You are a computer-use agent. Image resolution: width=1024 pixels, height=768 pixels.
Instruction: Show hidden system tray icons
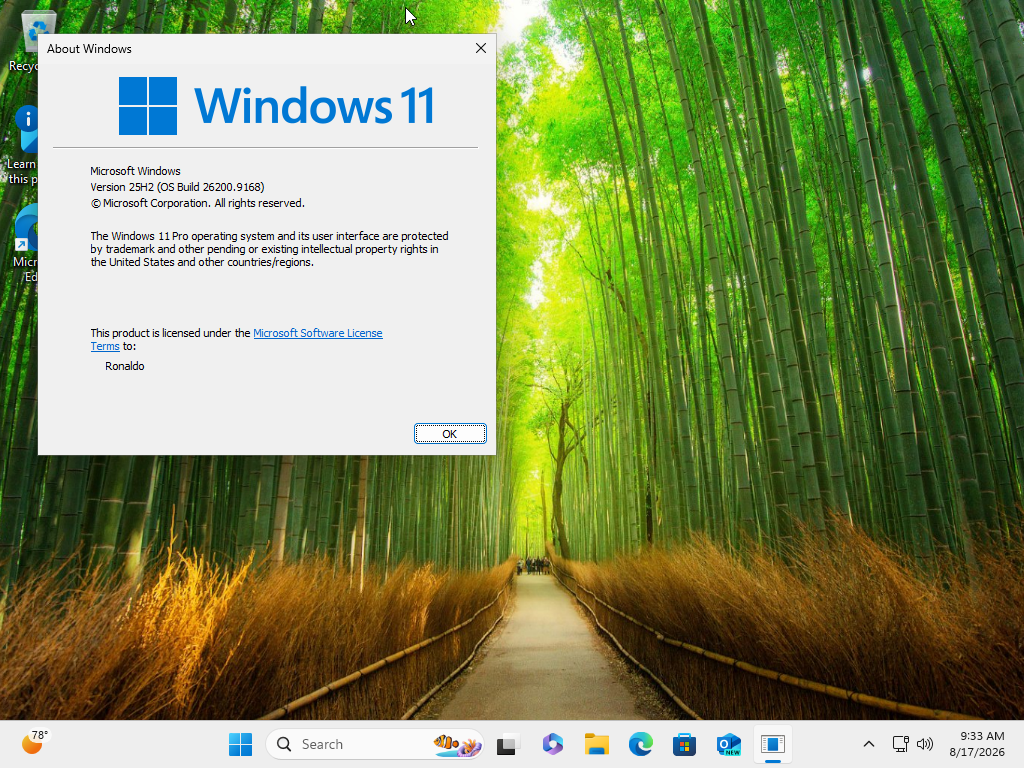click(869, 744)
